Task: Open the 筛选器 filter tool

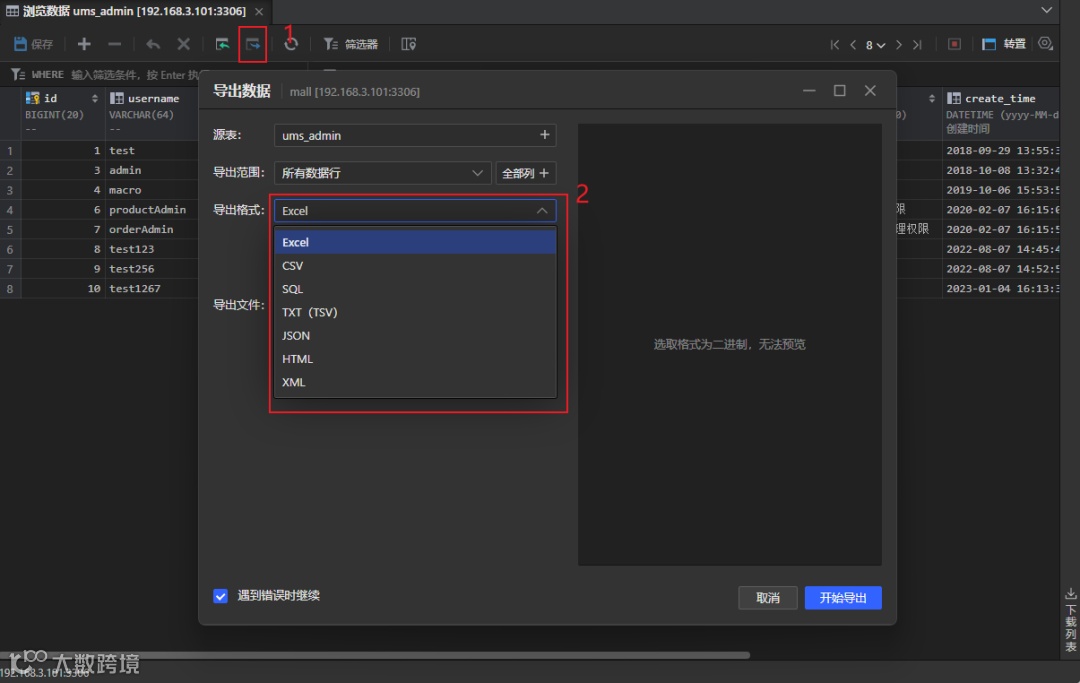Action: point(351,44)
